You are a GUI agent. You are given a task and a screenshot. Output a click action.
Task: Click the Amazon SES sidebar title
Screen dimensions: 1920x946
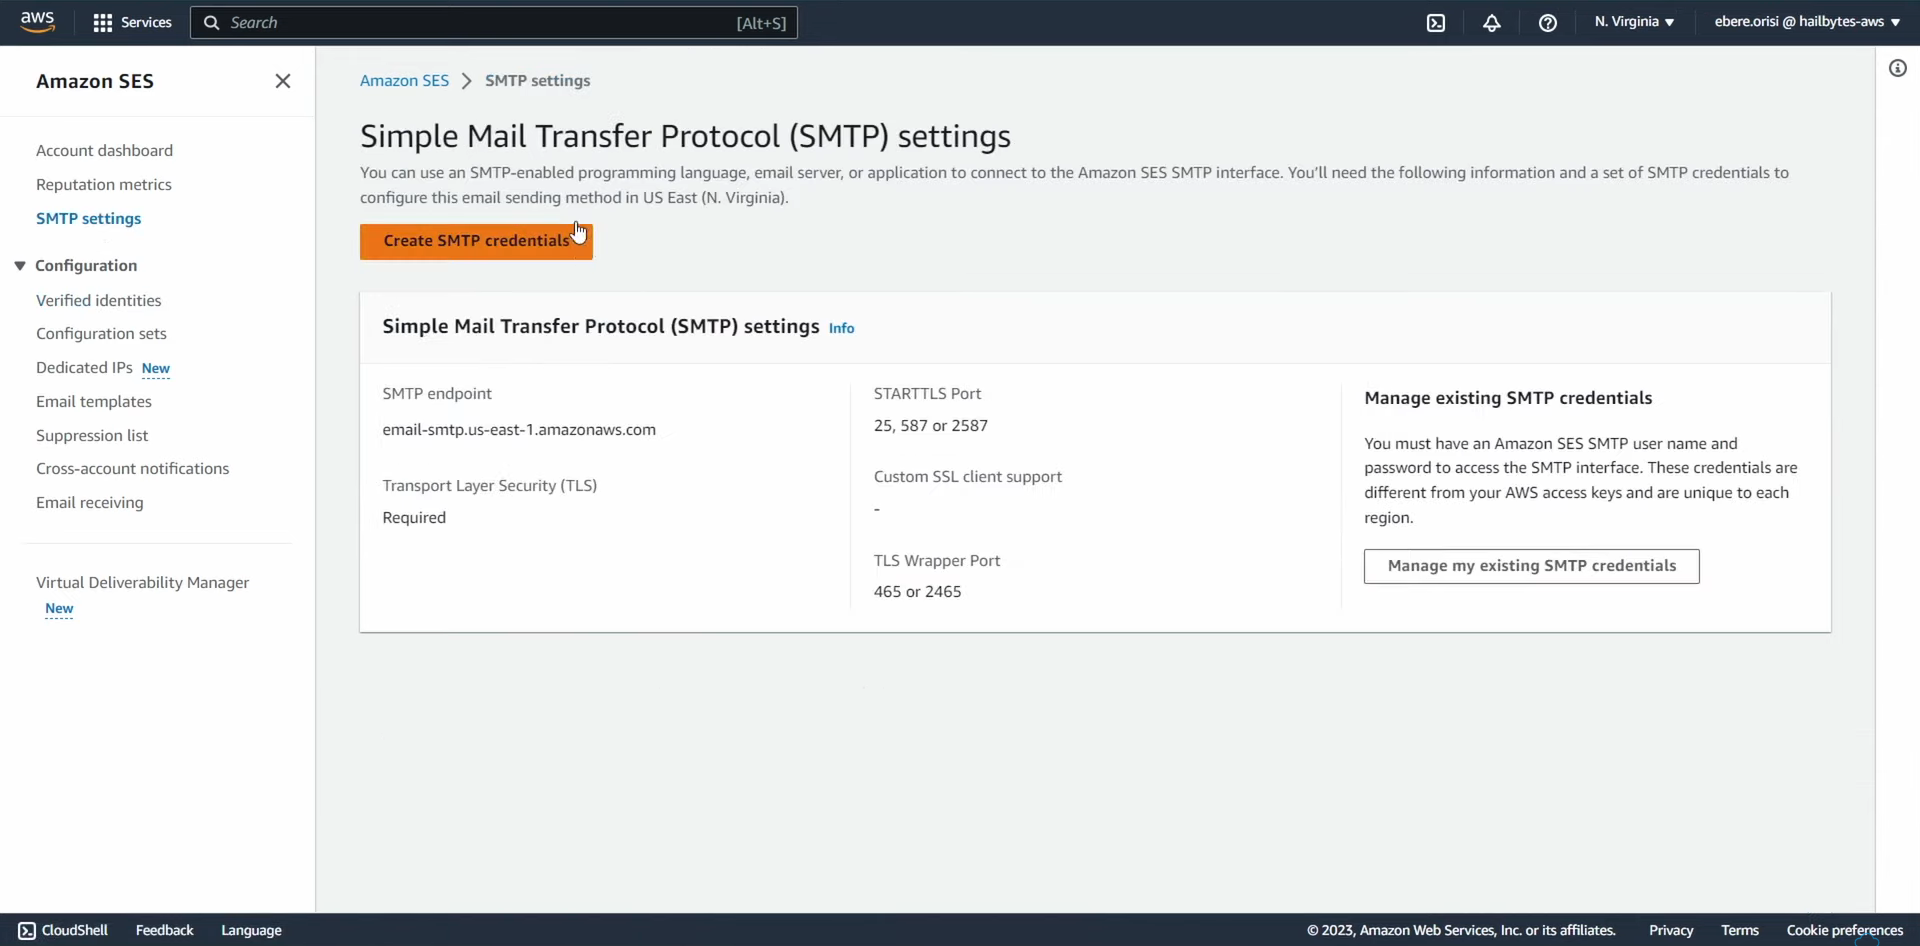(x=95, y=81)
